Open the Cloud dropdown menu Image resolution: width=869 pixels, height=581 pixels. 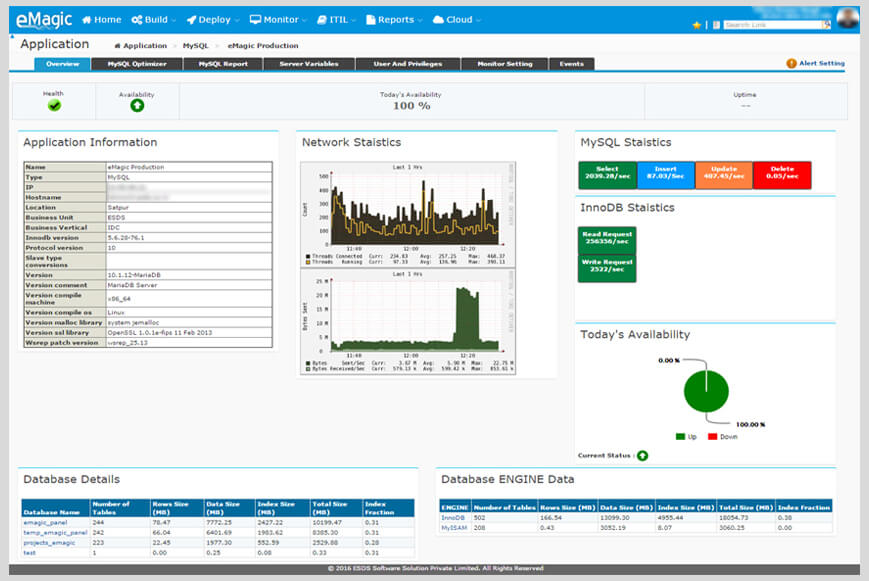point(457,19)
